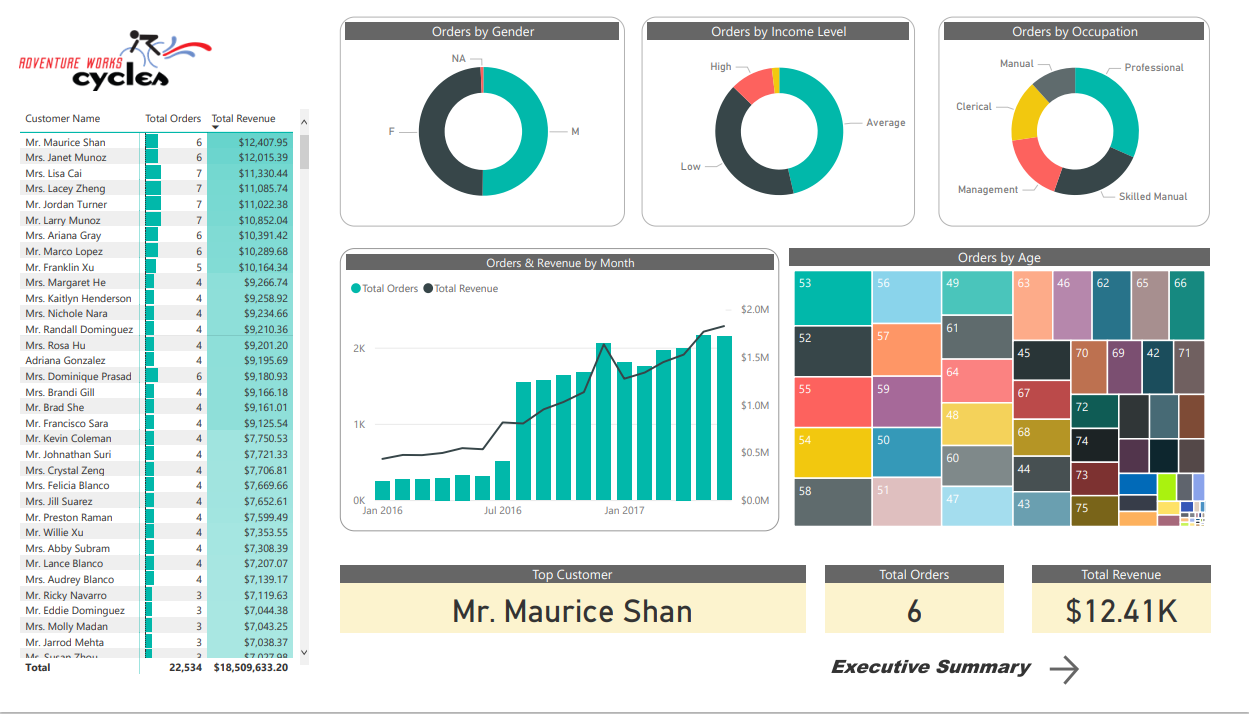
Task: Sort the table by Total Orders header
Action: pyautogui.click(x=172, y=118)
